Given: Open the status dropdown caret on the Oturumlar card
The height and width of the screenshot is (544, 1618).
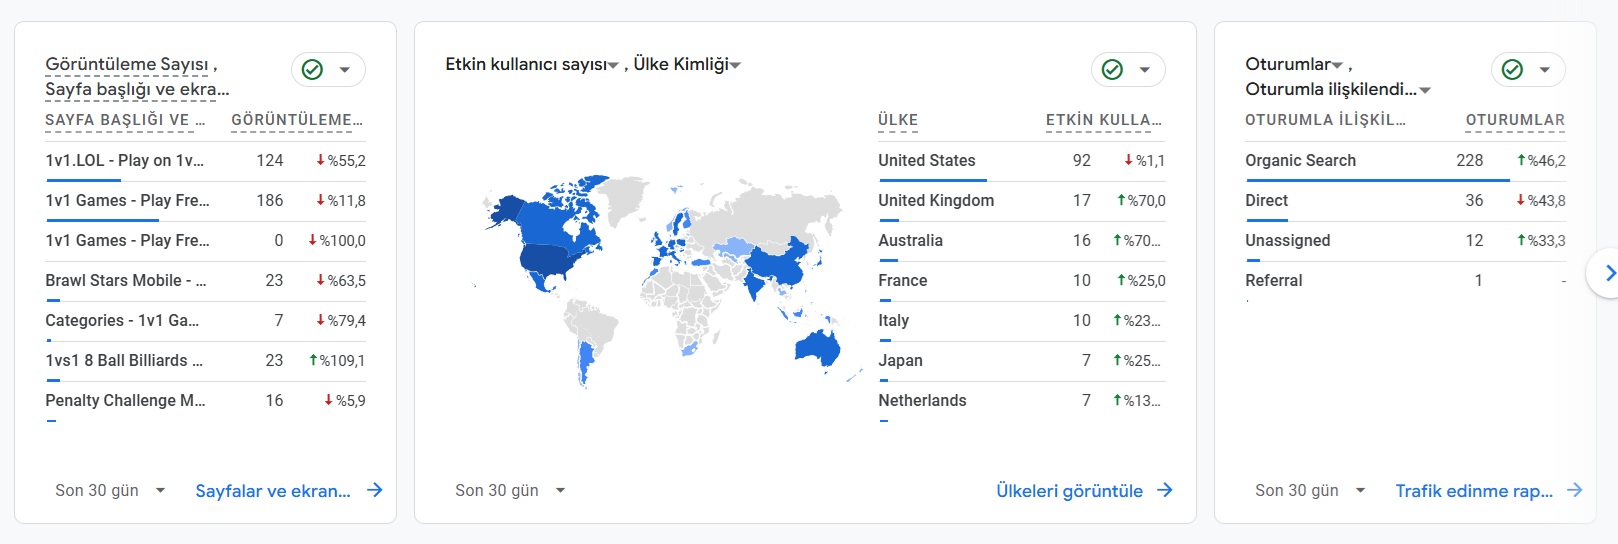Looking at the screenshot, I should [x=1545, y=70].
